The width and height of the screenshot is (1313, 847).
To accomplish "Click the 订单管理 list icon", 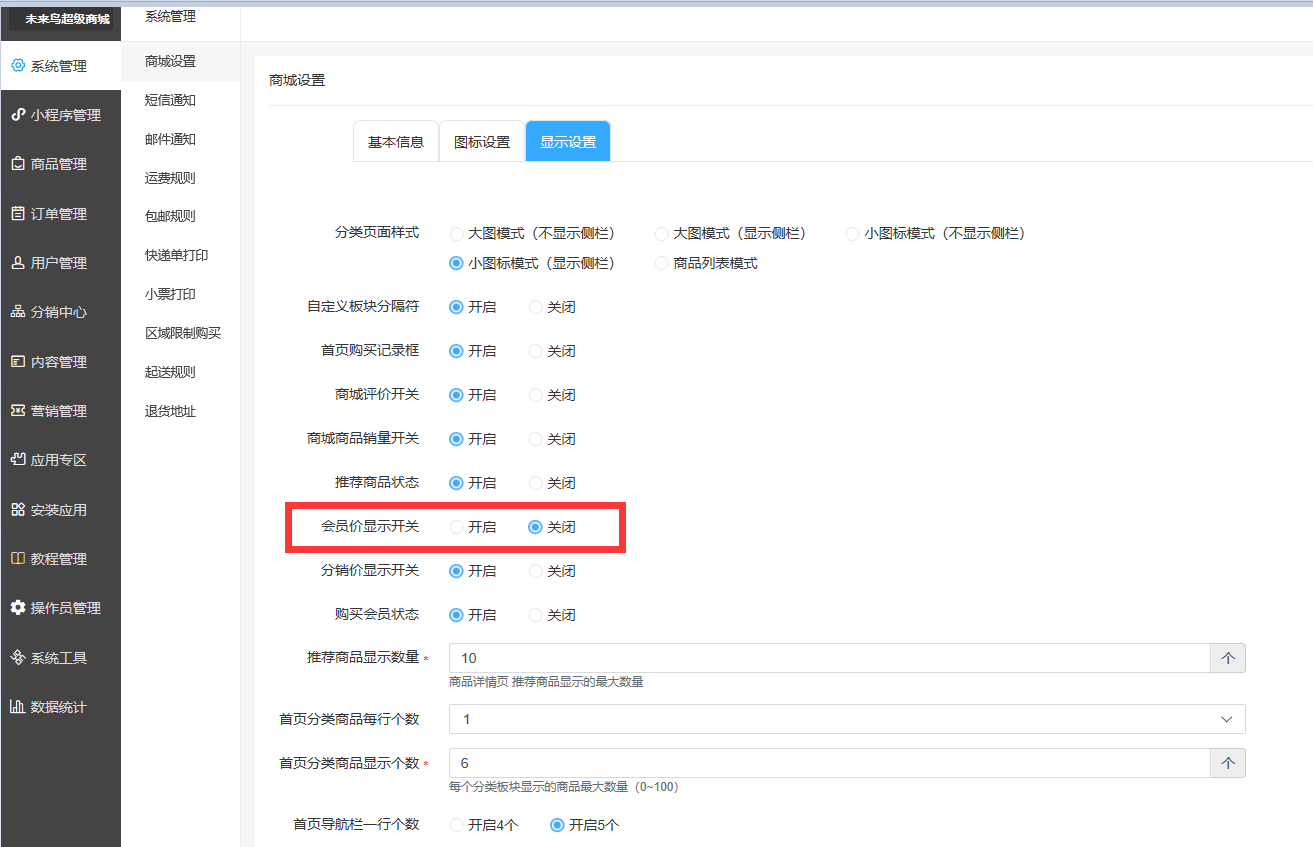I will coord(17,213).
